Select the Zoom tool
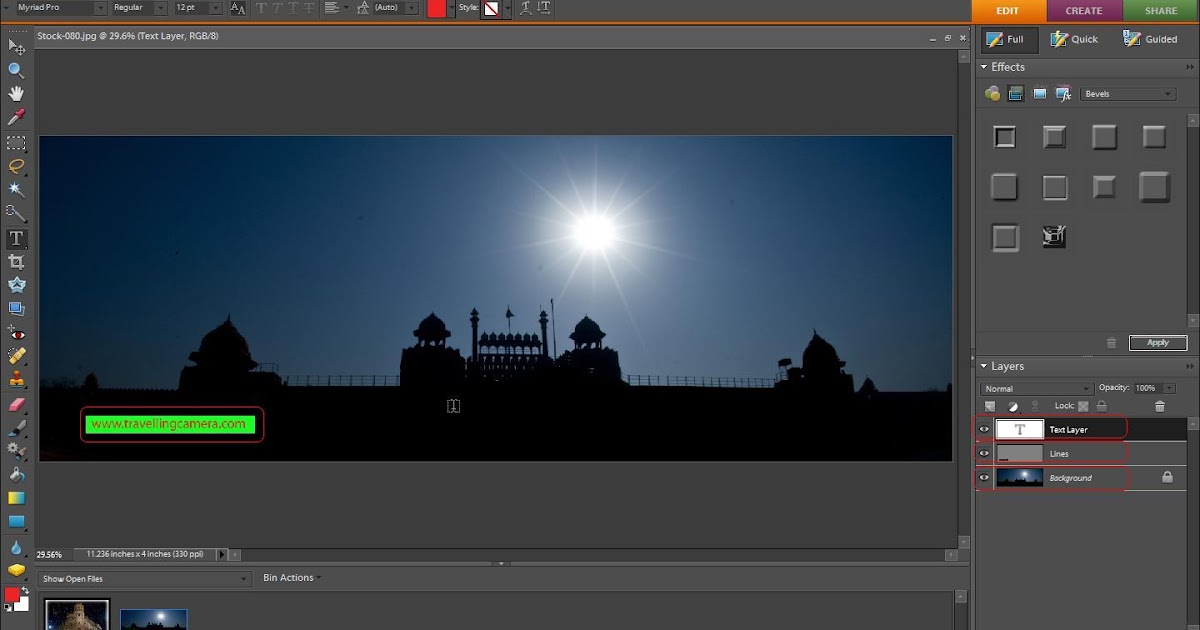 (x=16, y=70)
